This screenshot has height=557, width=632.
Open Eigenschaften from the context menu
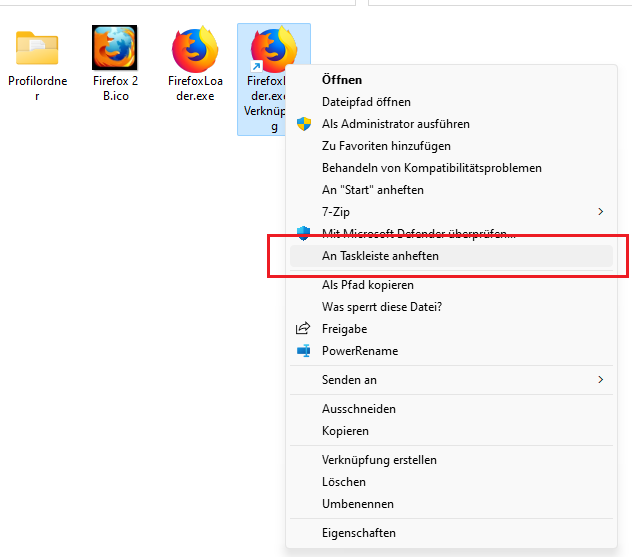358,533
